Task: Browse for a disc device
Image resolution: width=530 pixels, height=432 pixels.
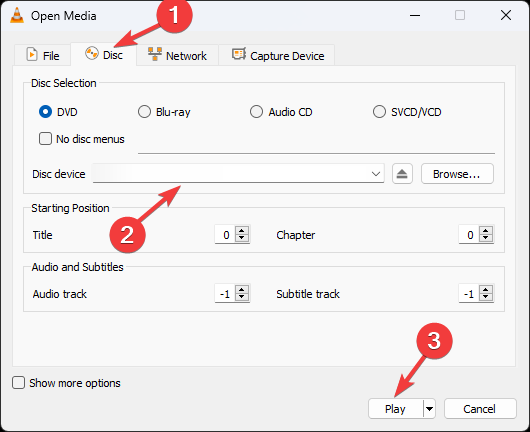Action: tap(457, 174)
